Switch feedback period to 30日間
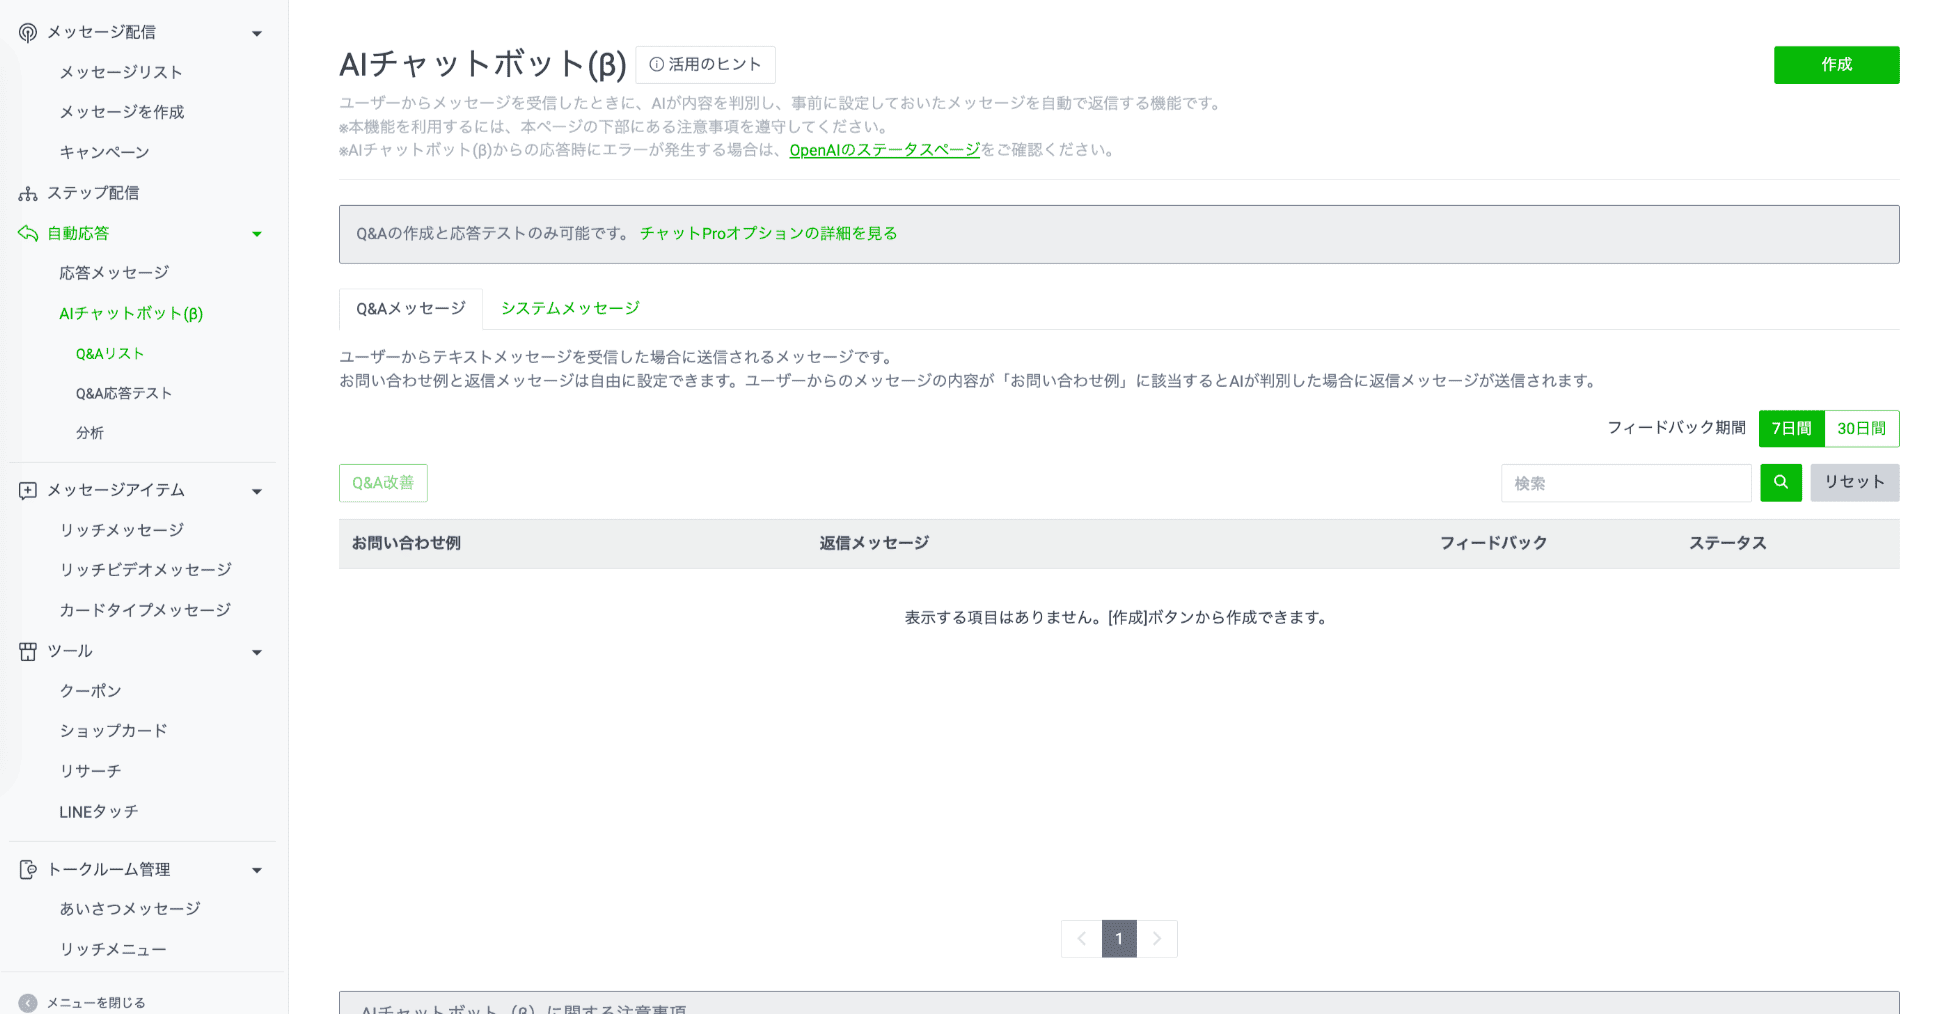The width and height of the screenshot is (1946, 1014). tap(1861, 428)
